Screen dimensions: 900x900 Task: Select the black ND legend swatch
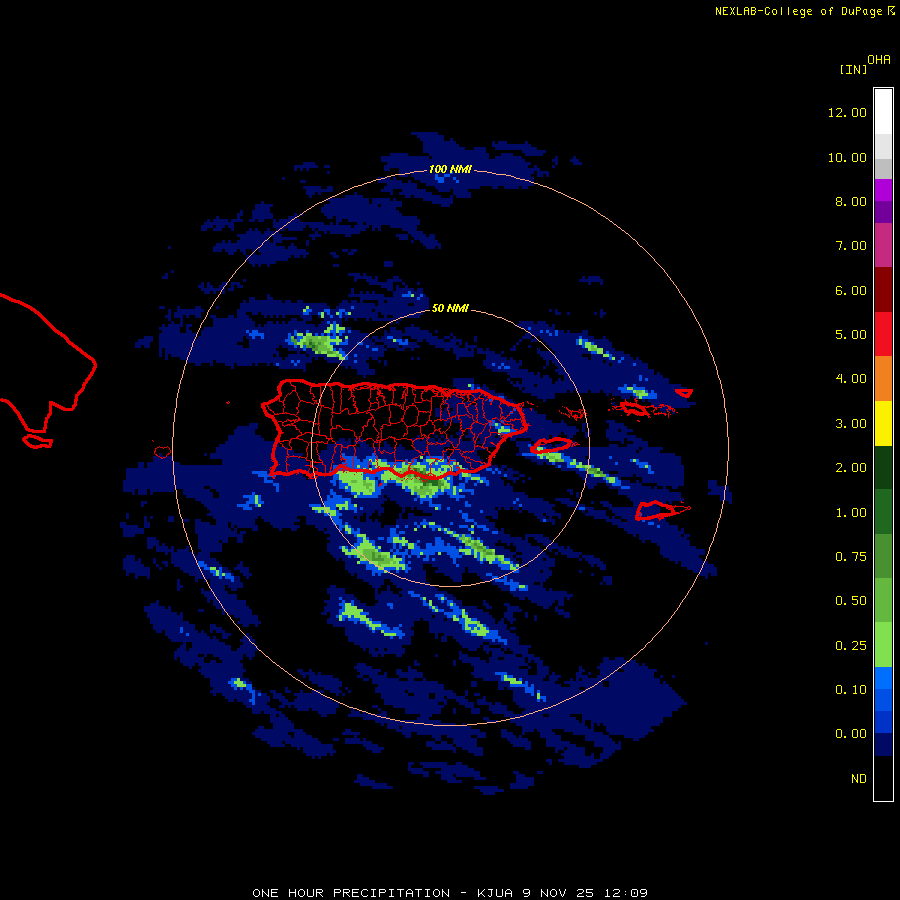click(883, 778)
